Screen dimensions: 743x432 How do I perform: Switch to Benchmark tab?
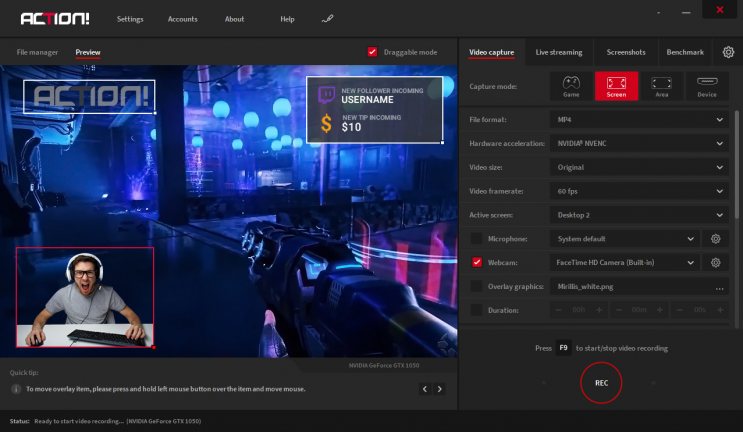pos(685,52)
